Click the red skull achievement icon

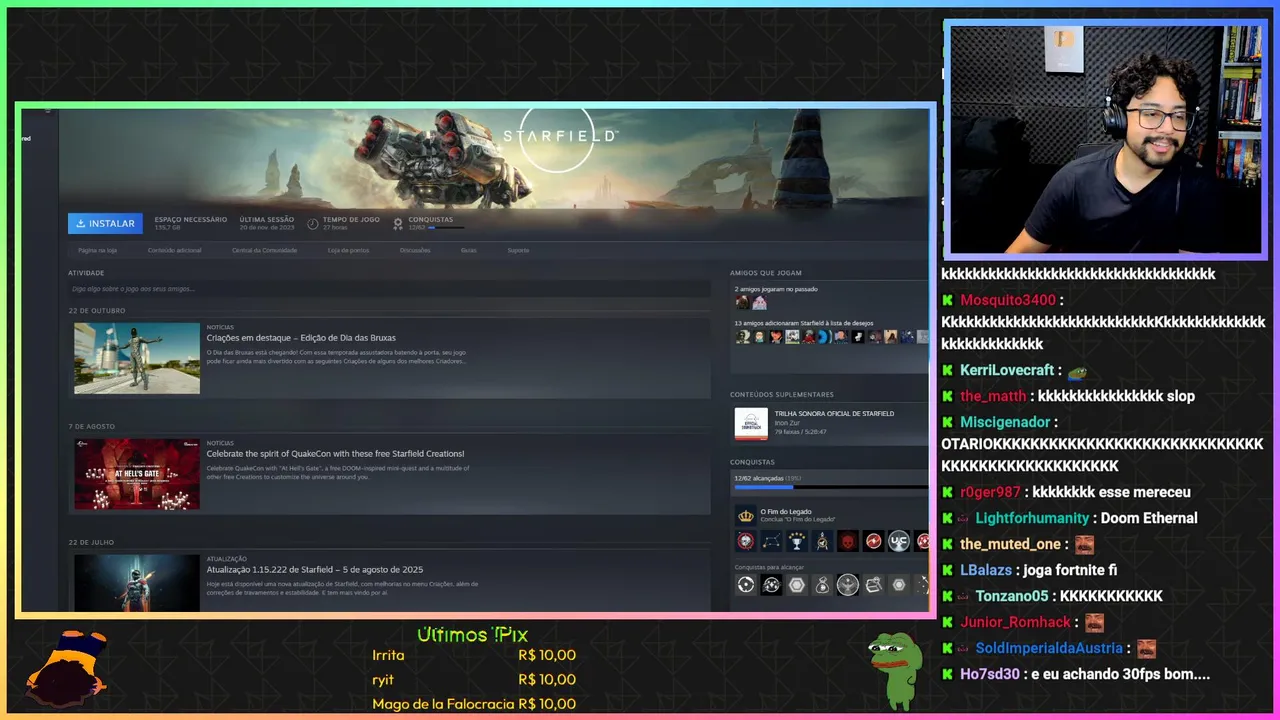[848, 541]
